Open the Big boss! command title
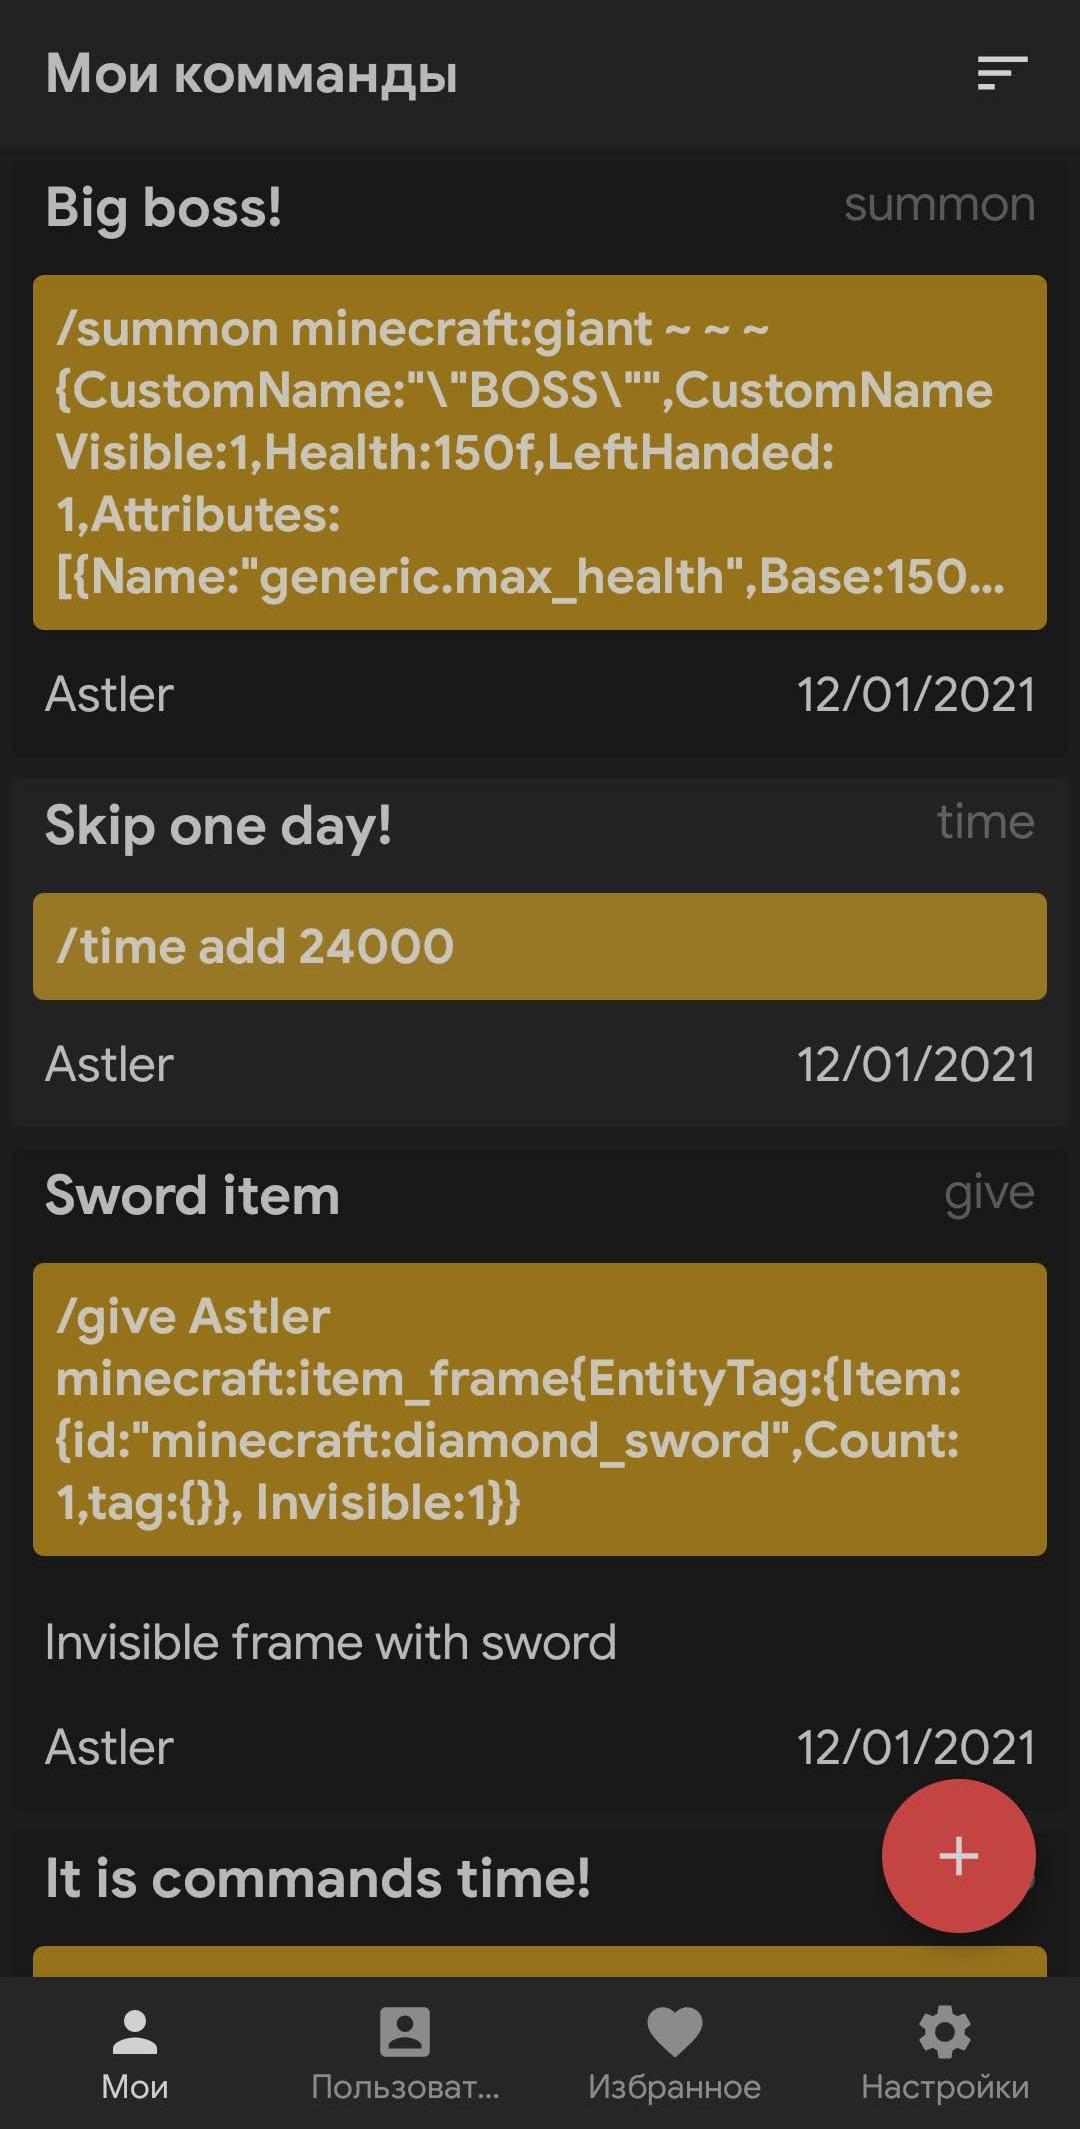The width and height of the screenshot is (1080, 2129). pos(164,208)
